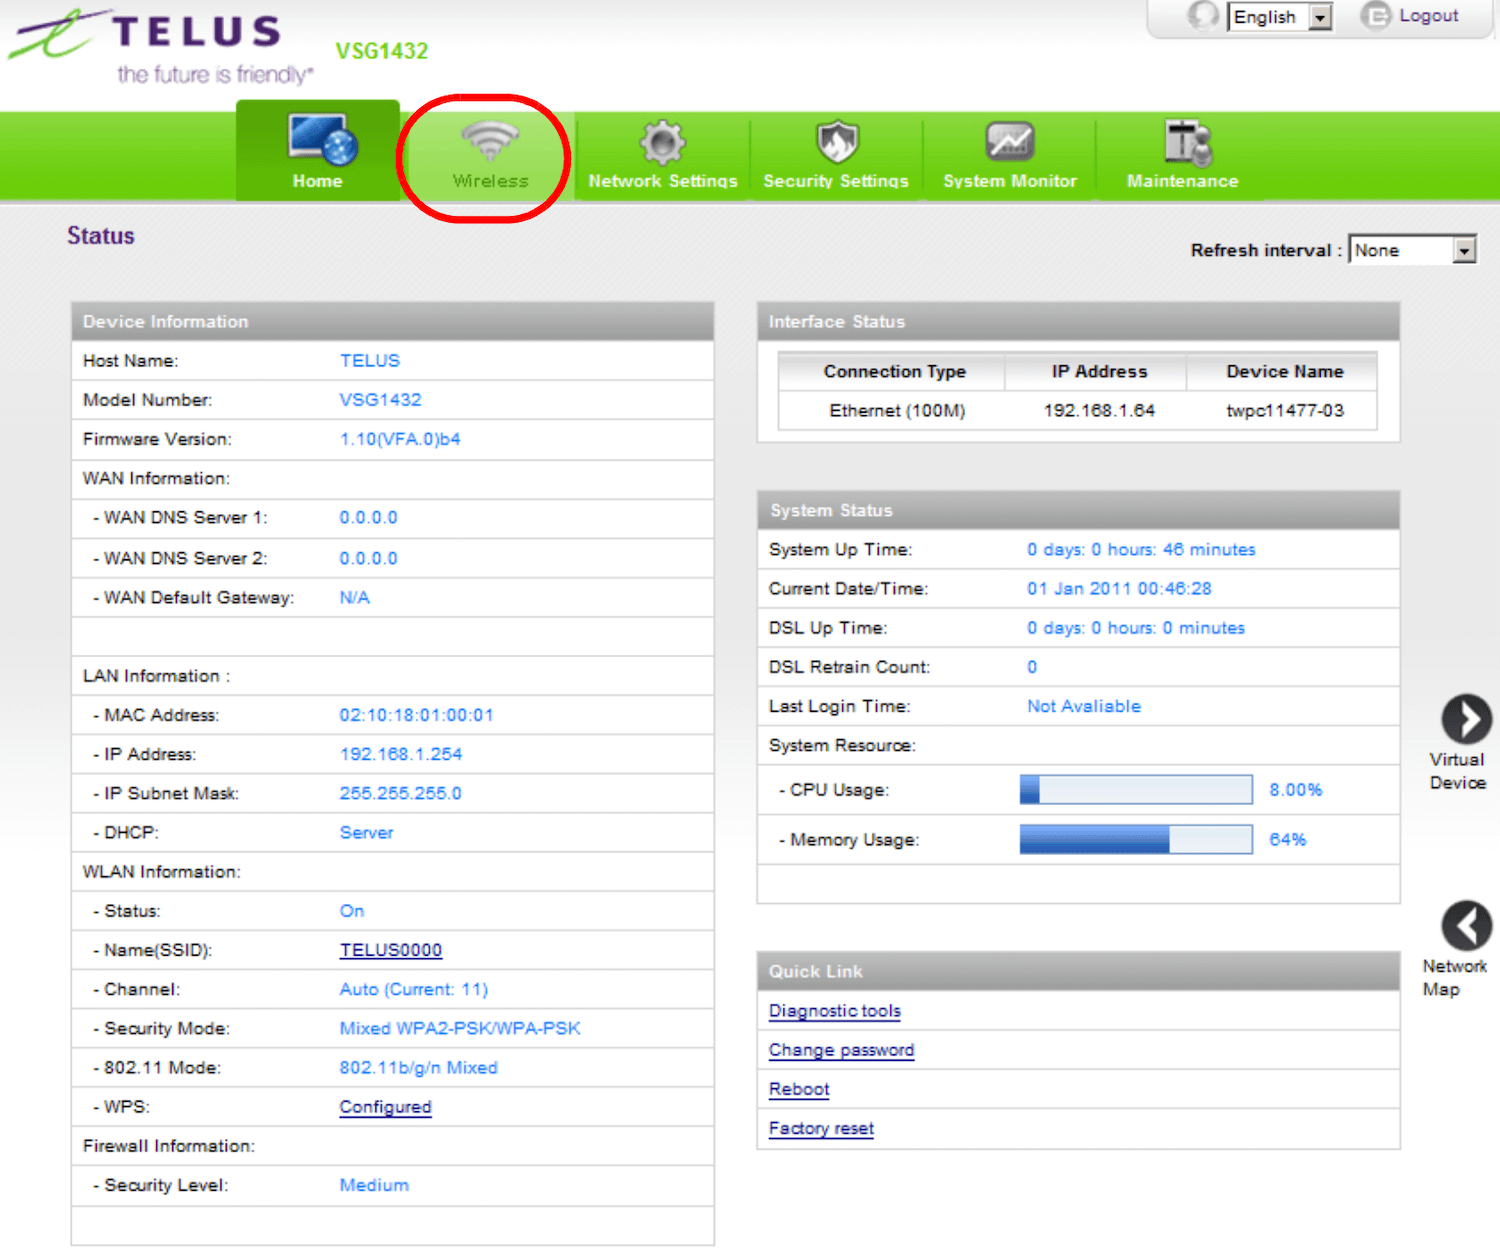
Task: Go to Change password link
Action: [x=842, y=1050]
